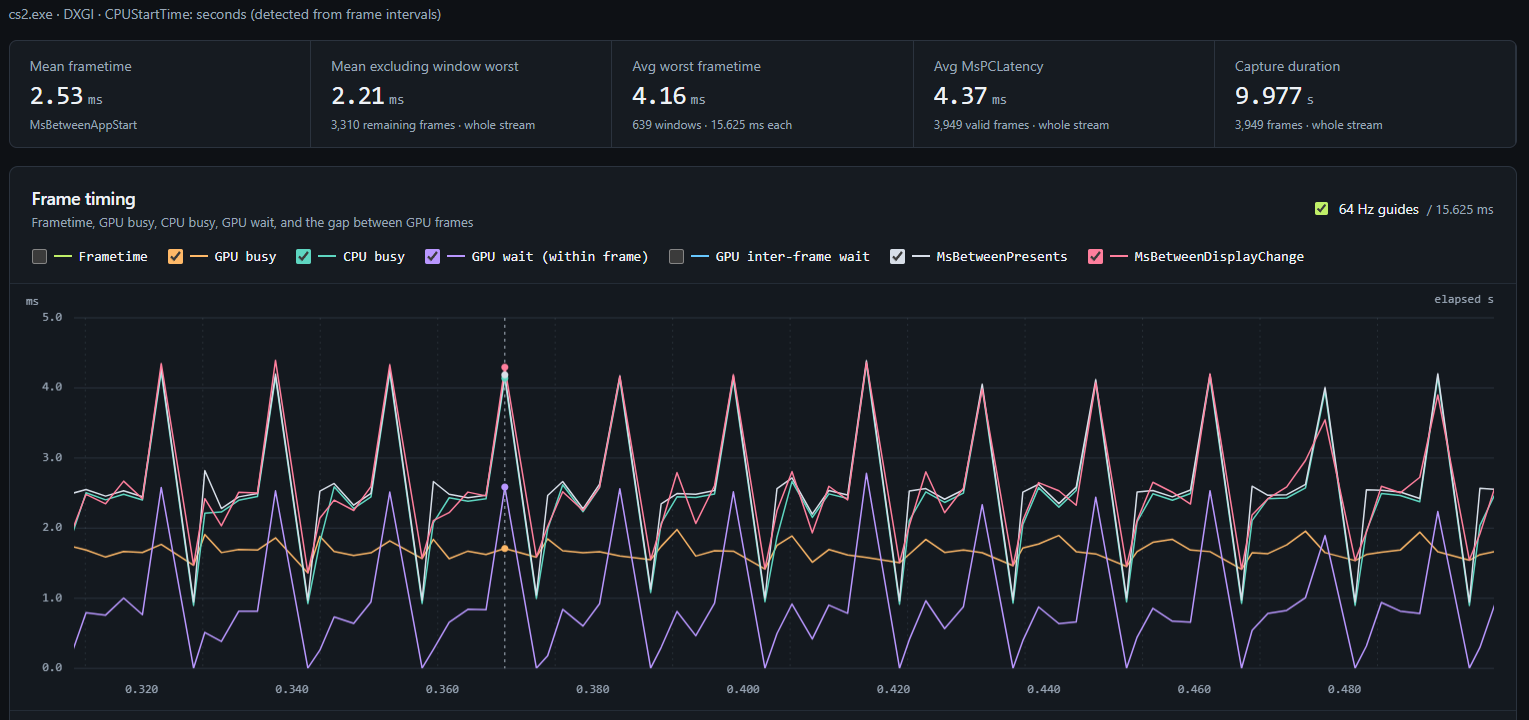Click the "/ 15.625 ms" guide interval text

[1460, 209]
